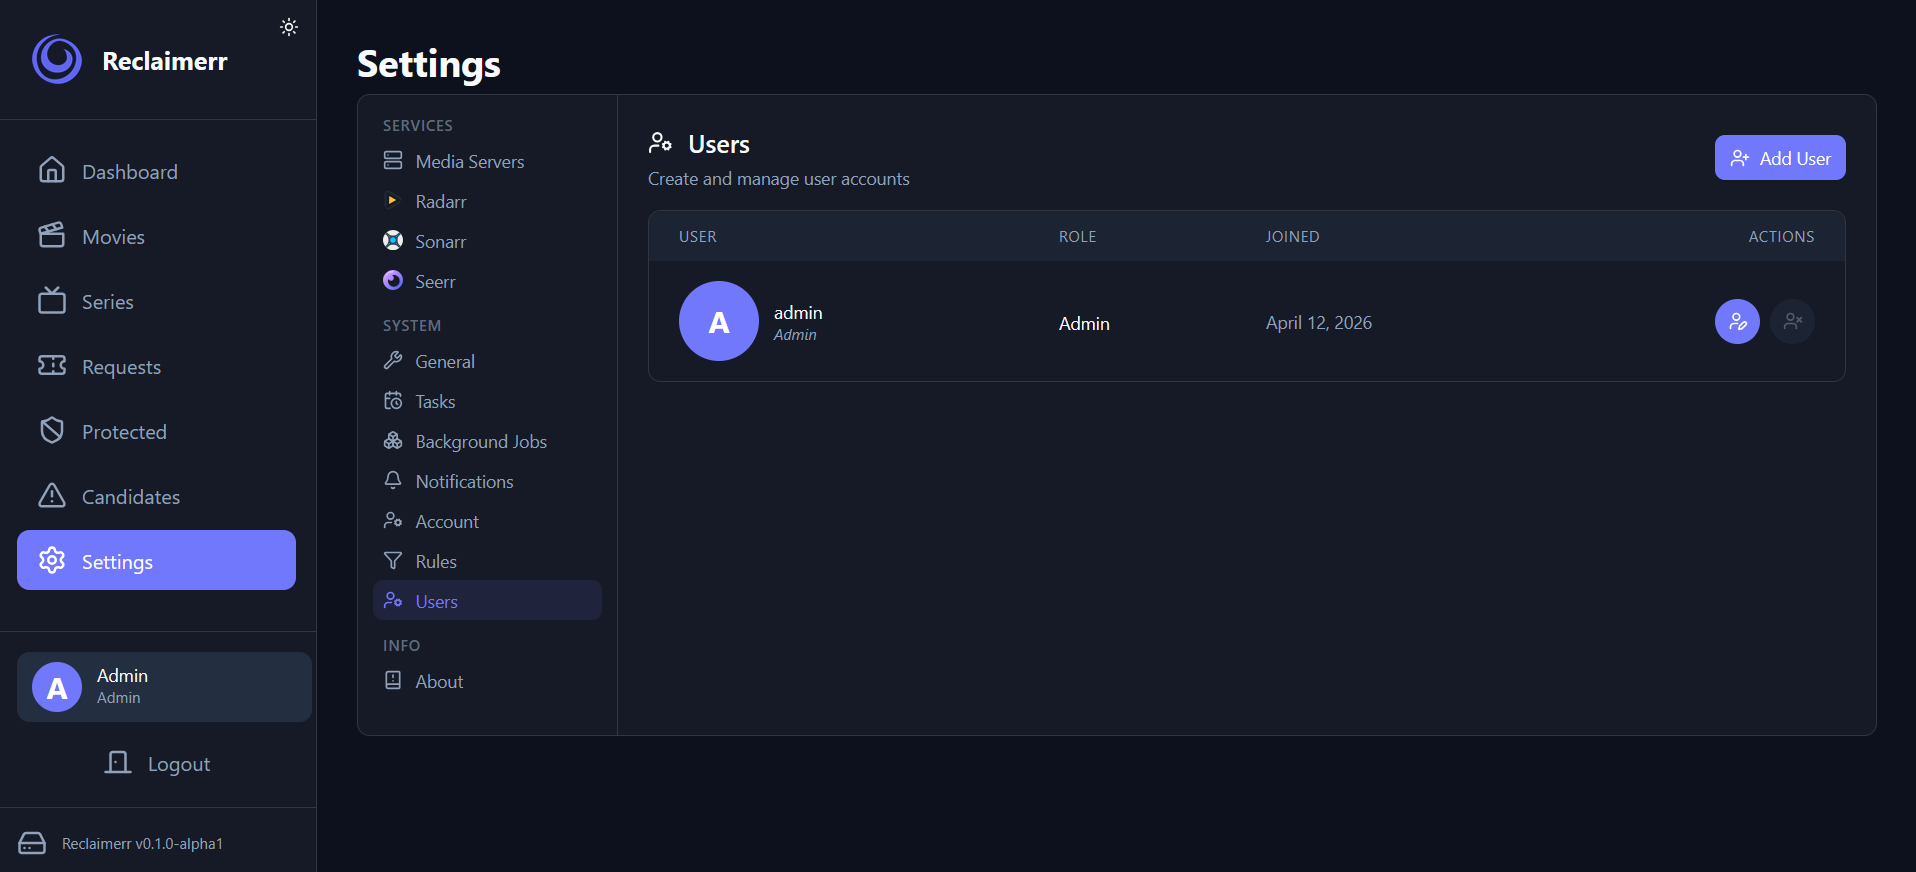1916x872 pixels.
Task: Click the Reclaimerr swirl logo
Action: pyautogui.click(x=57, y=60)
